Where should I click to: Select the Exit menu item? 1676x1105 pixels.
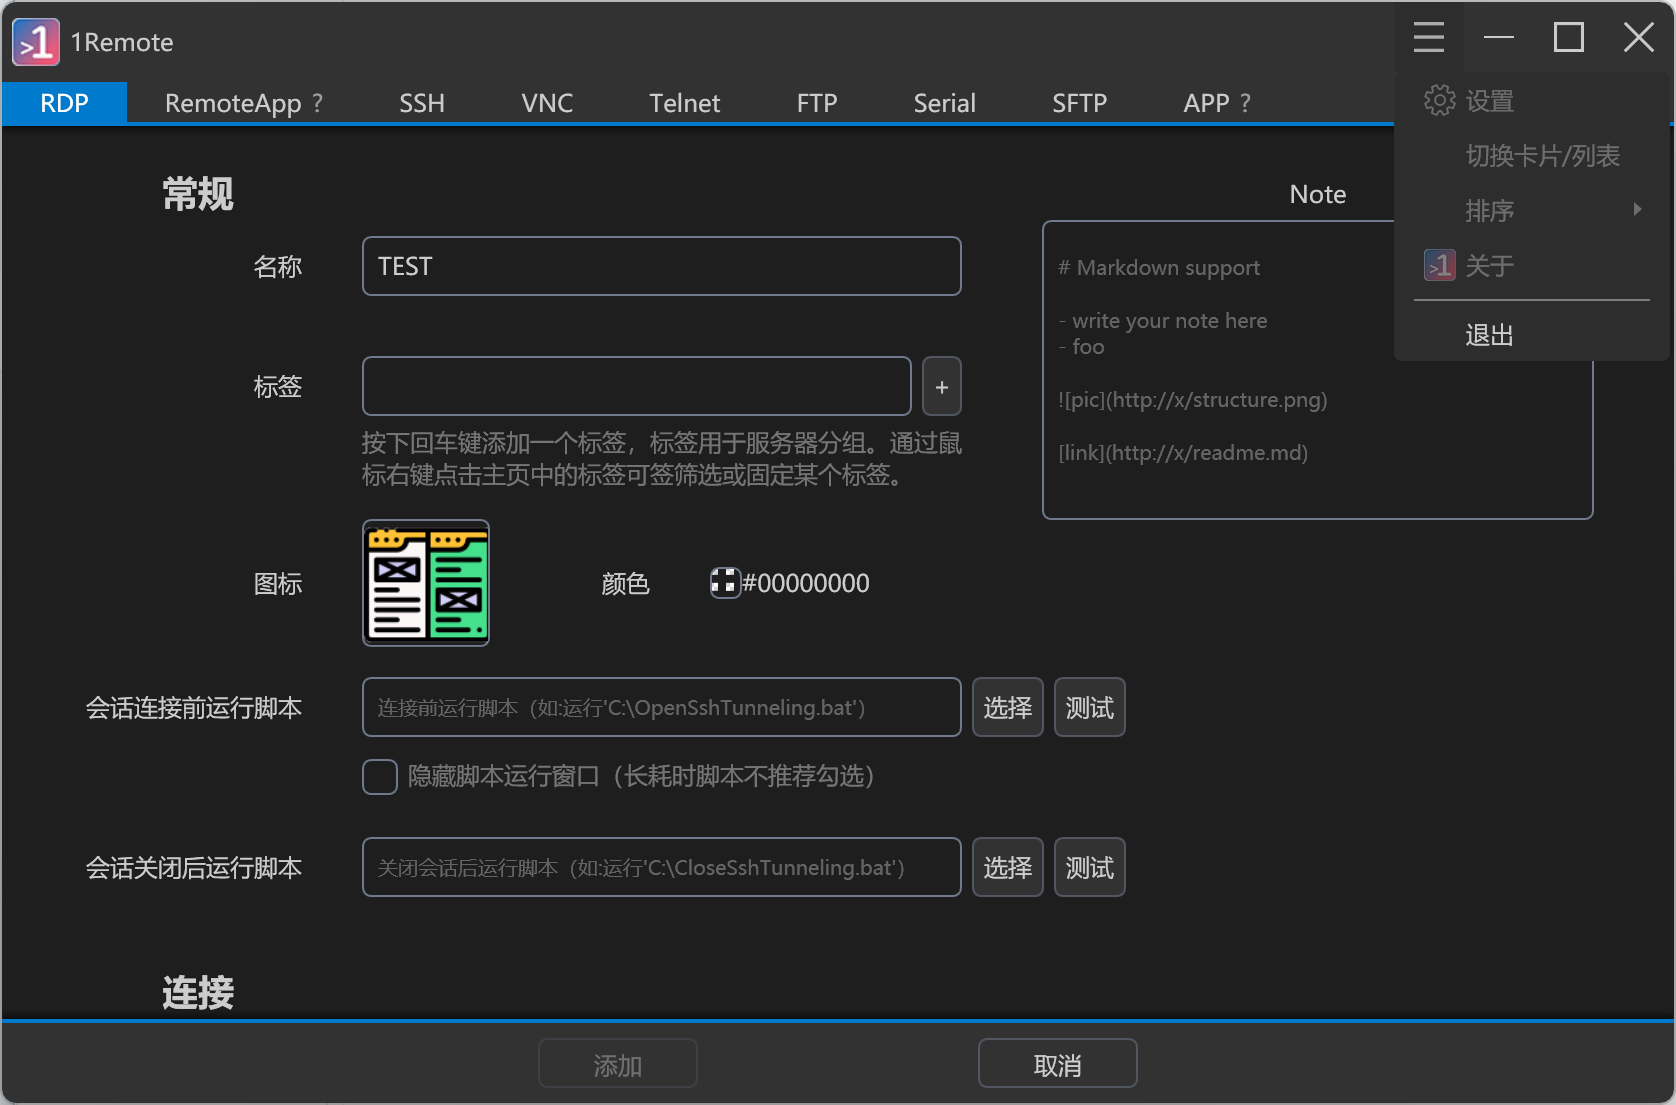[1489, 335]
